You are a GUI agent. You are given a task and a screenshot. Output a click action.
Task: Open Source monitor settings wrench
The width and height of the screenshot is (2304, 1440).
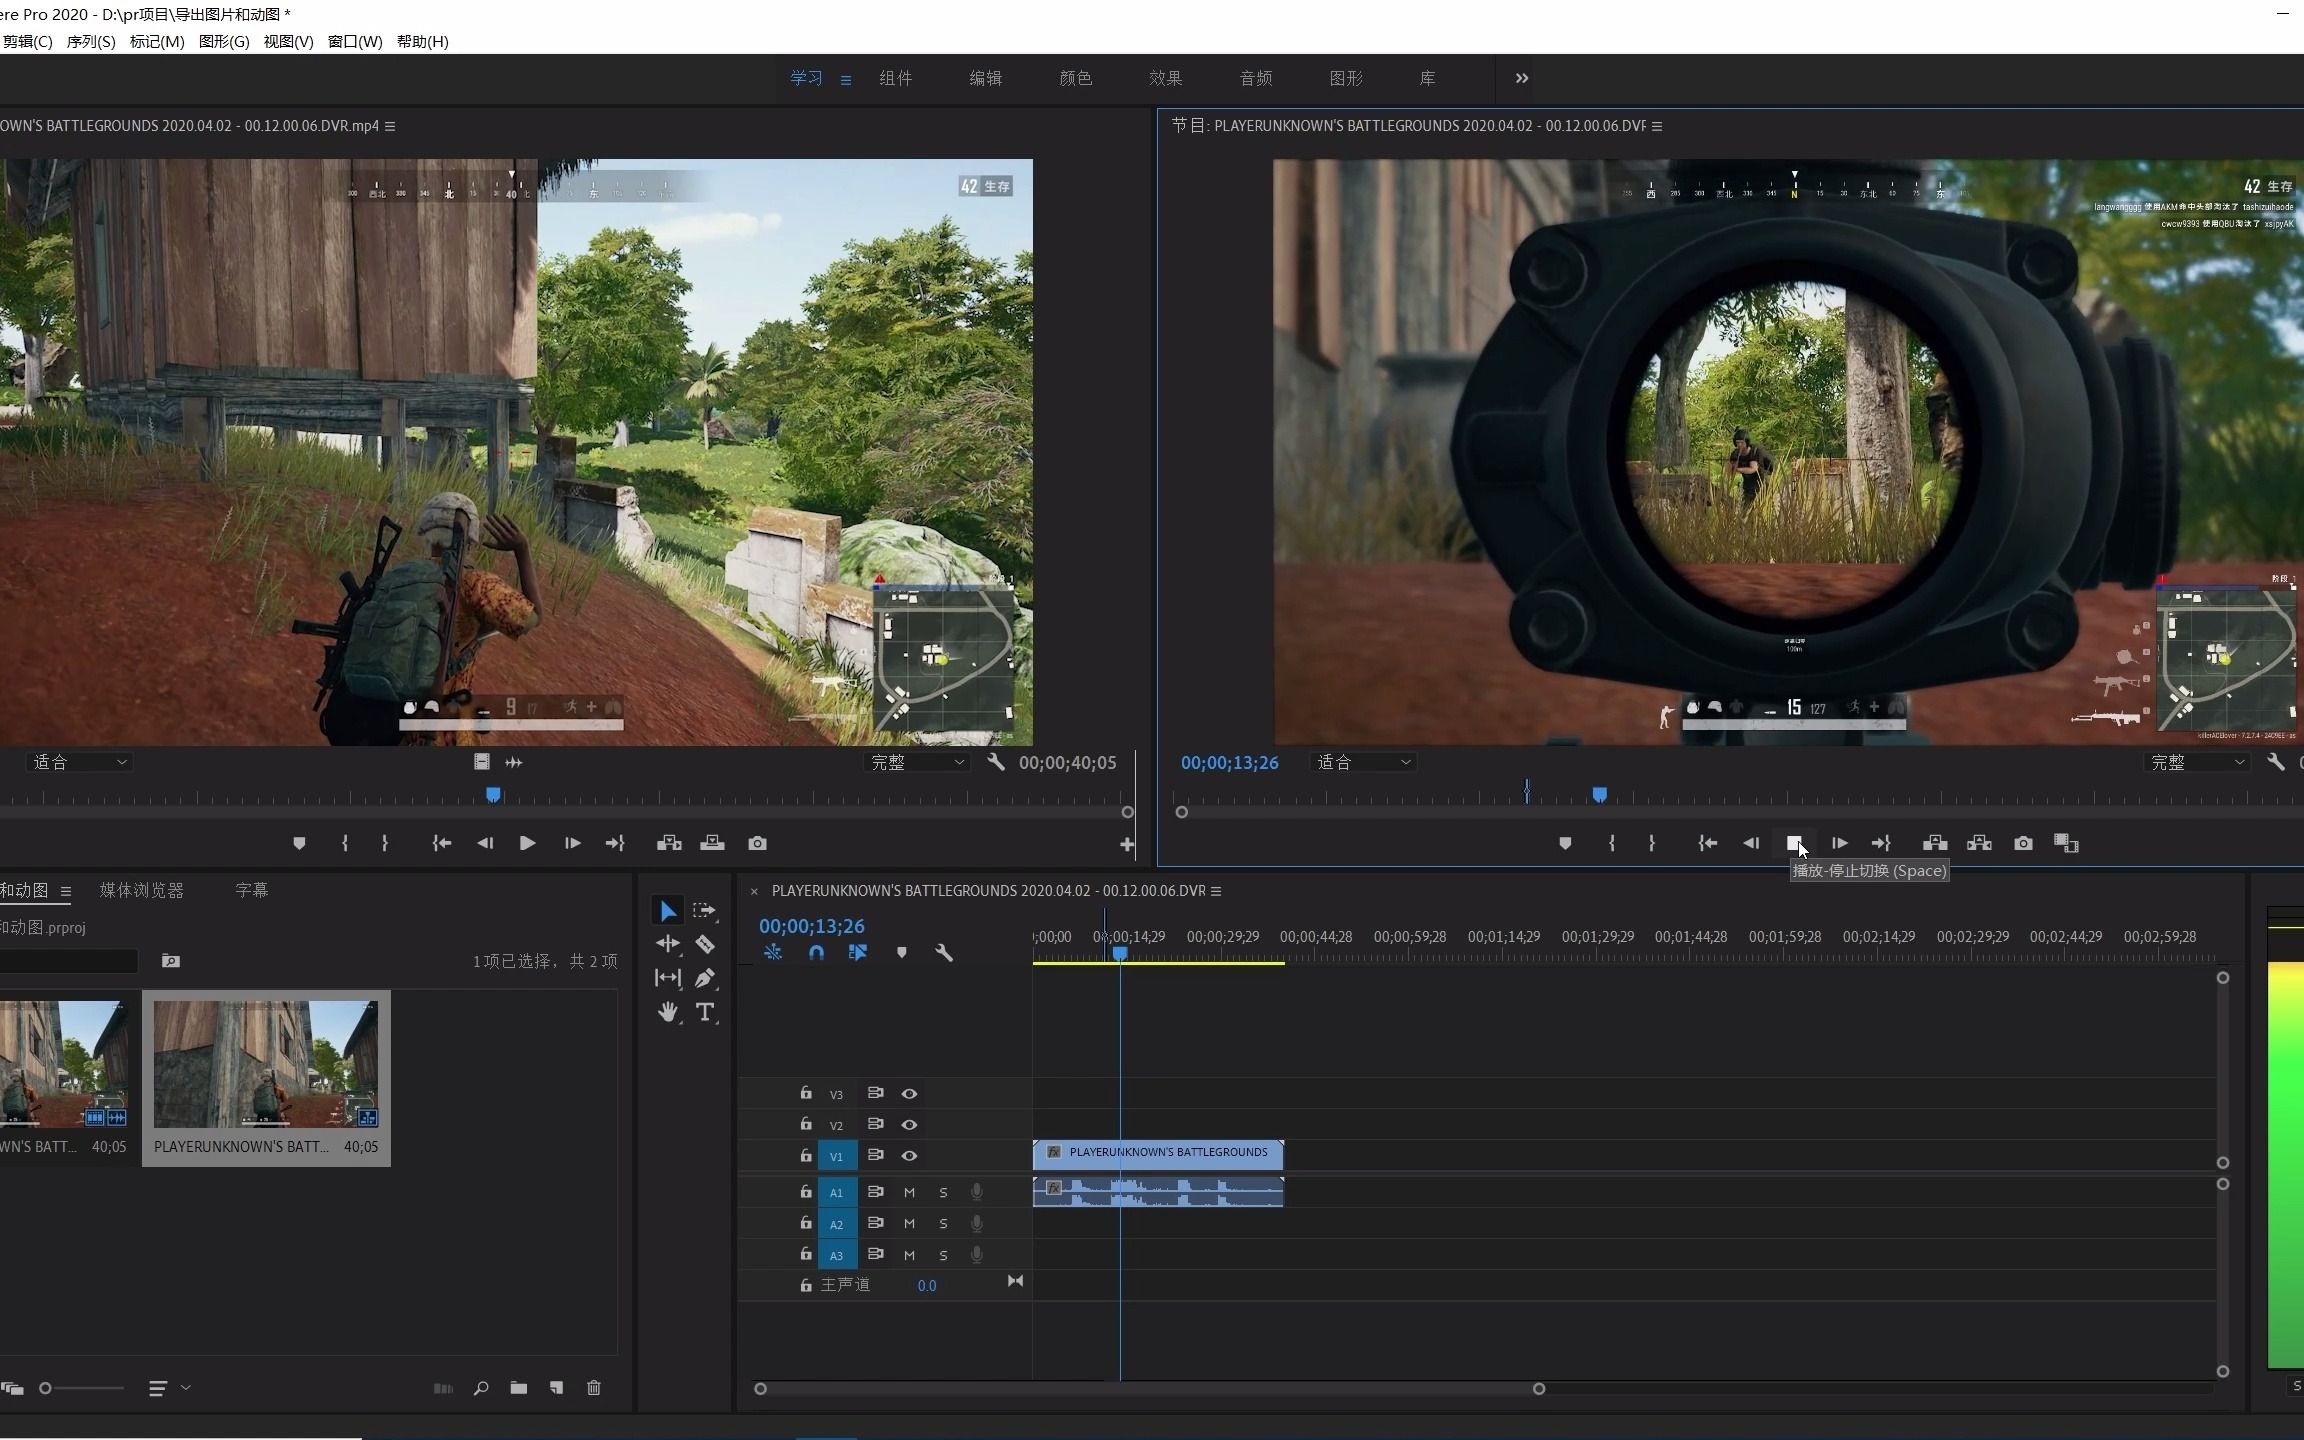995,762
